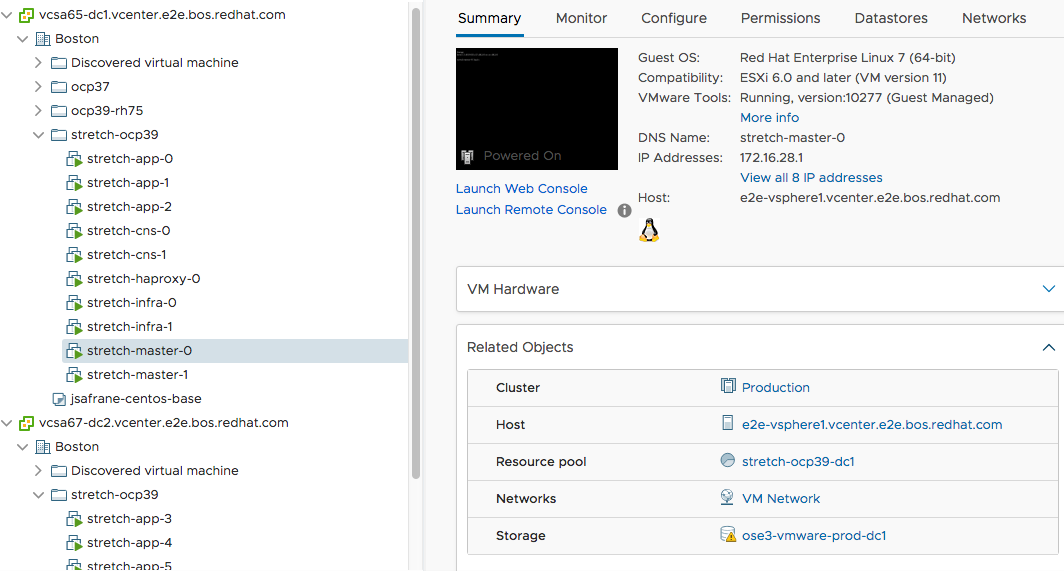The image size is (1064, 571).
Task: Expand the ocp37 folder
Action: (39, 87)
